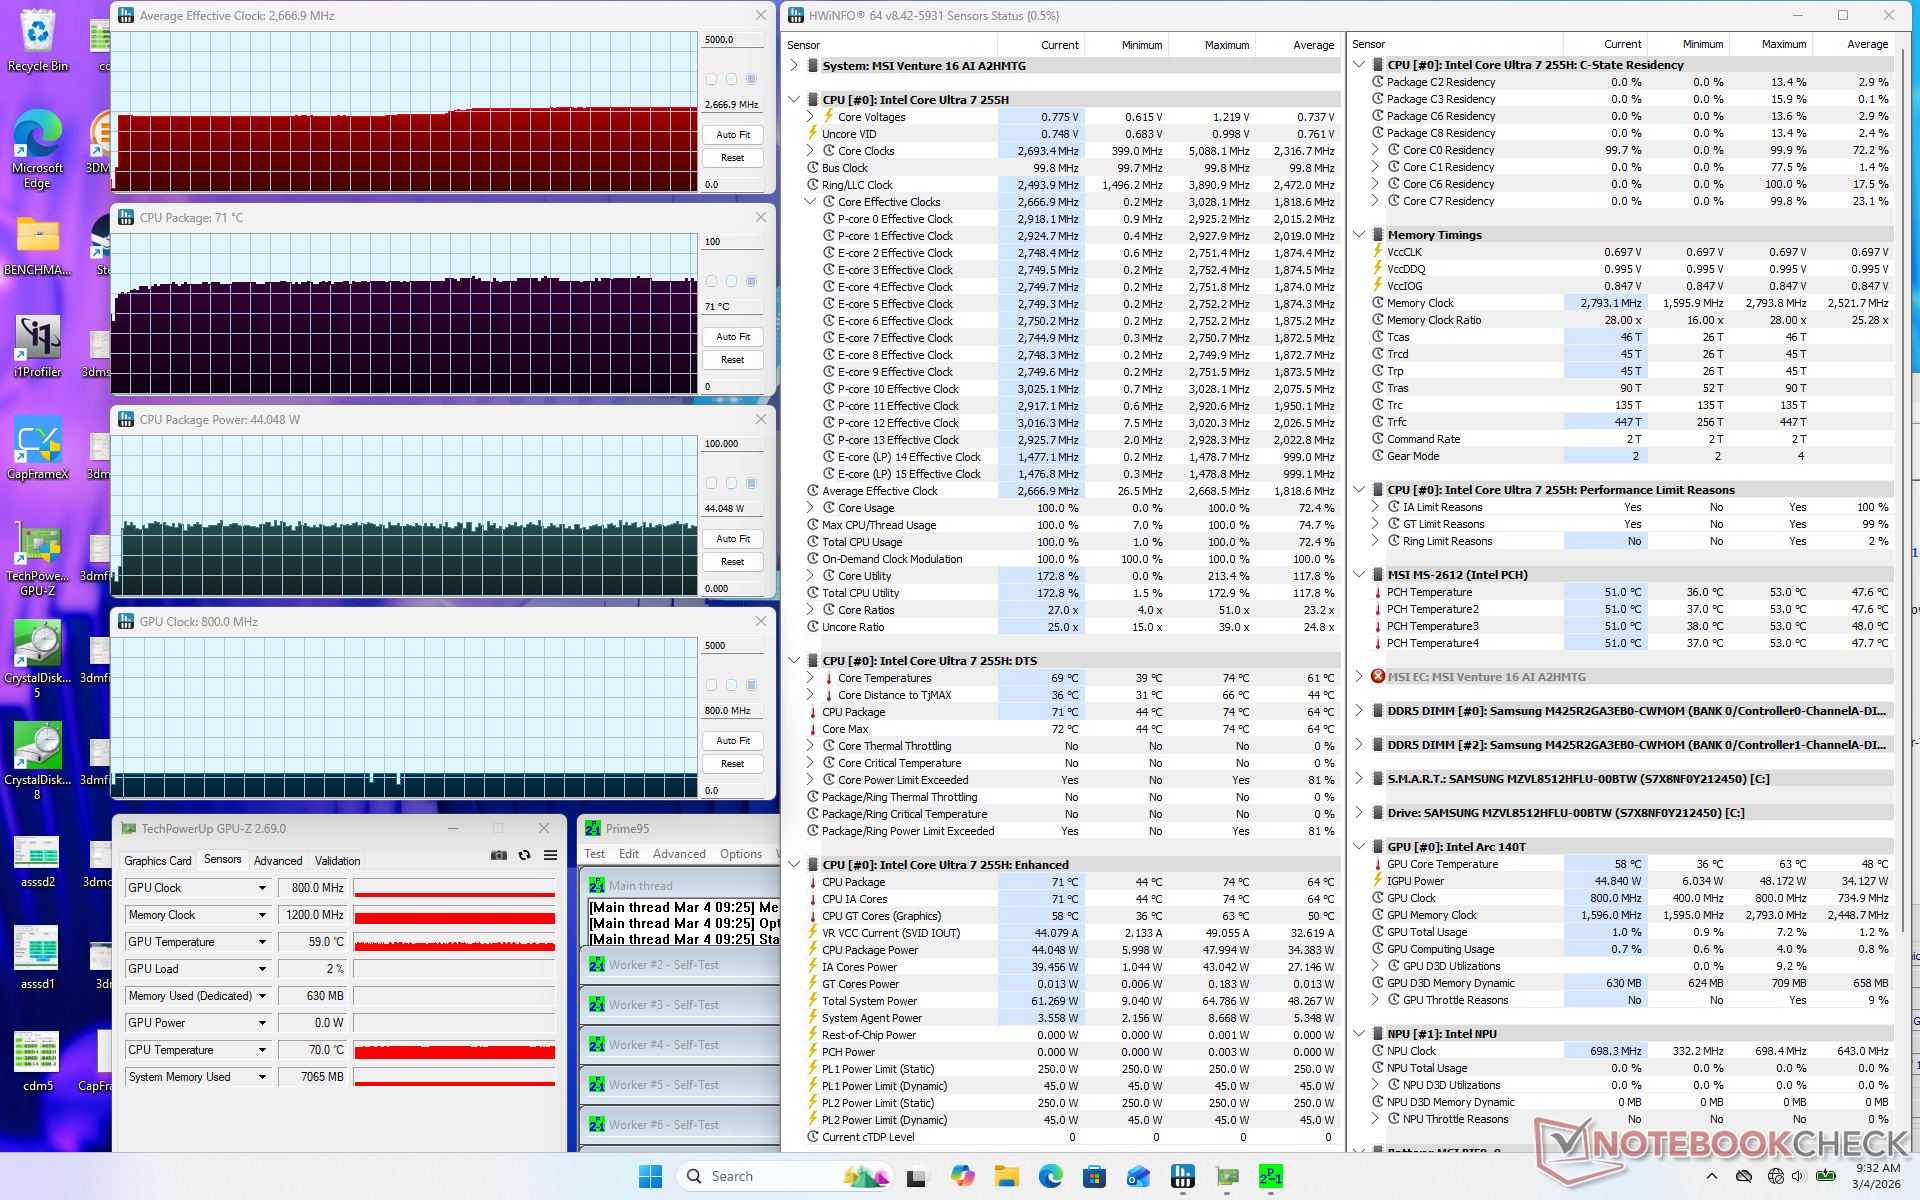Open File Explorer from the taskbar
Screen dimensions: 1920x1200
[1006, 1177]
